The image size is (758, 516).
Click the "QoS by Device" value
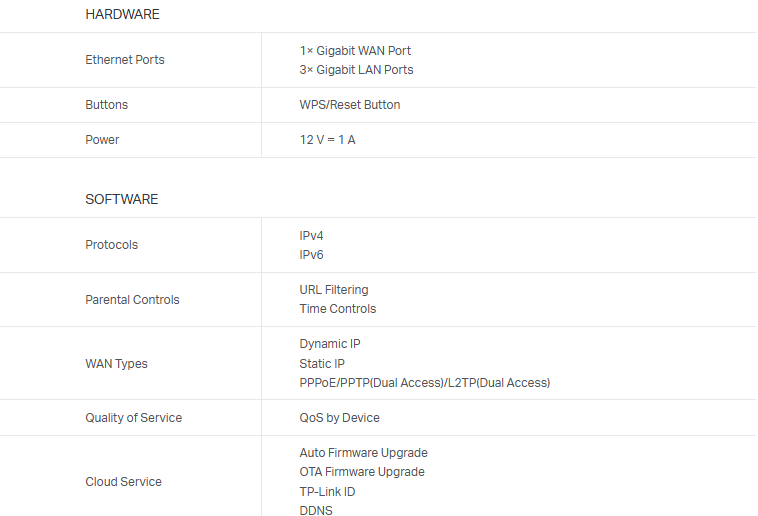pos(339,418)
